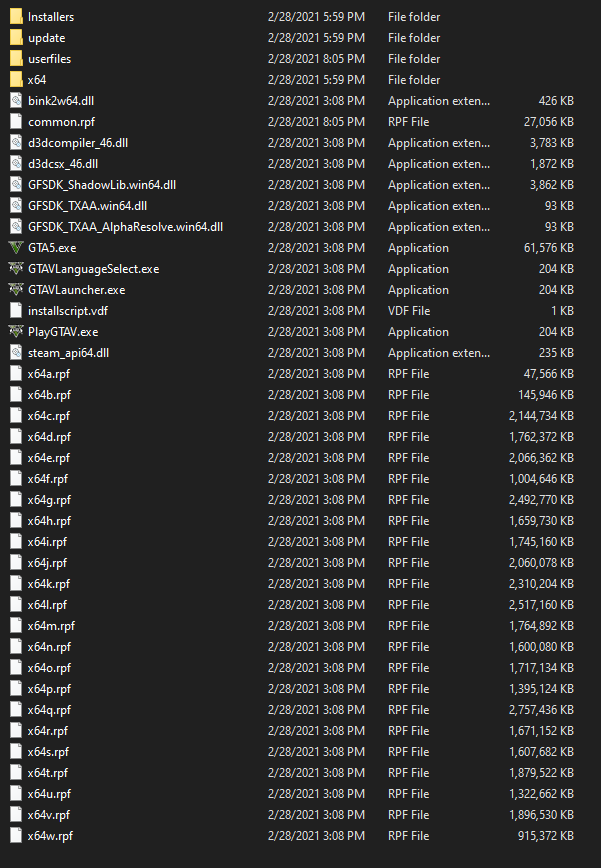This screenshot has height=868, width=601.
Task: Click the PlayGTAV.exe icon
Action: 15,332
